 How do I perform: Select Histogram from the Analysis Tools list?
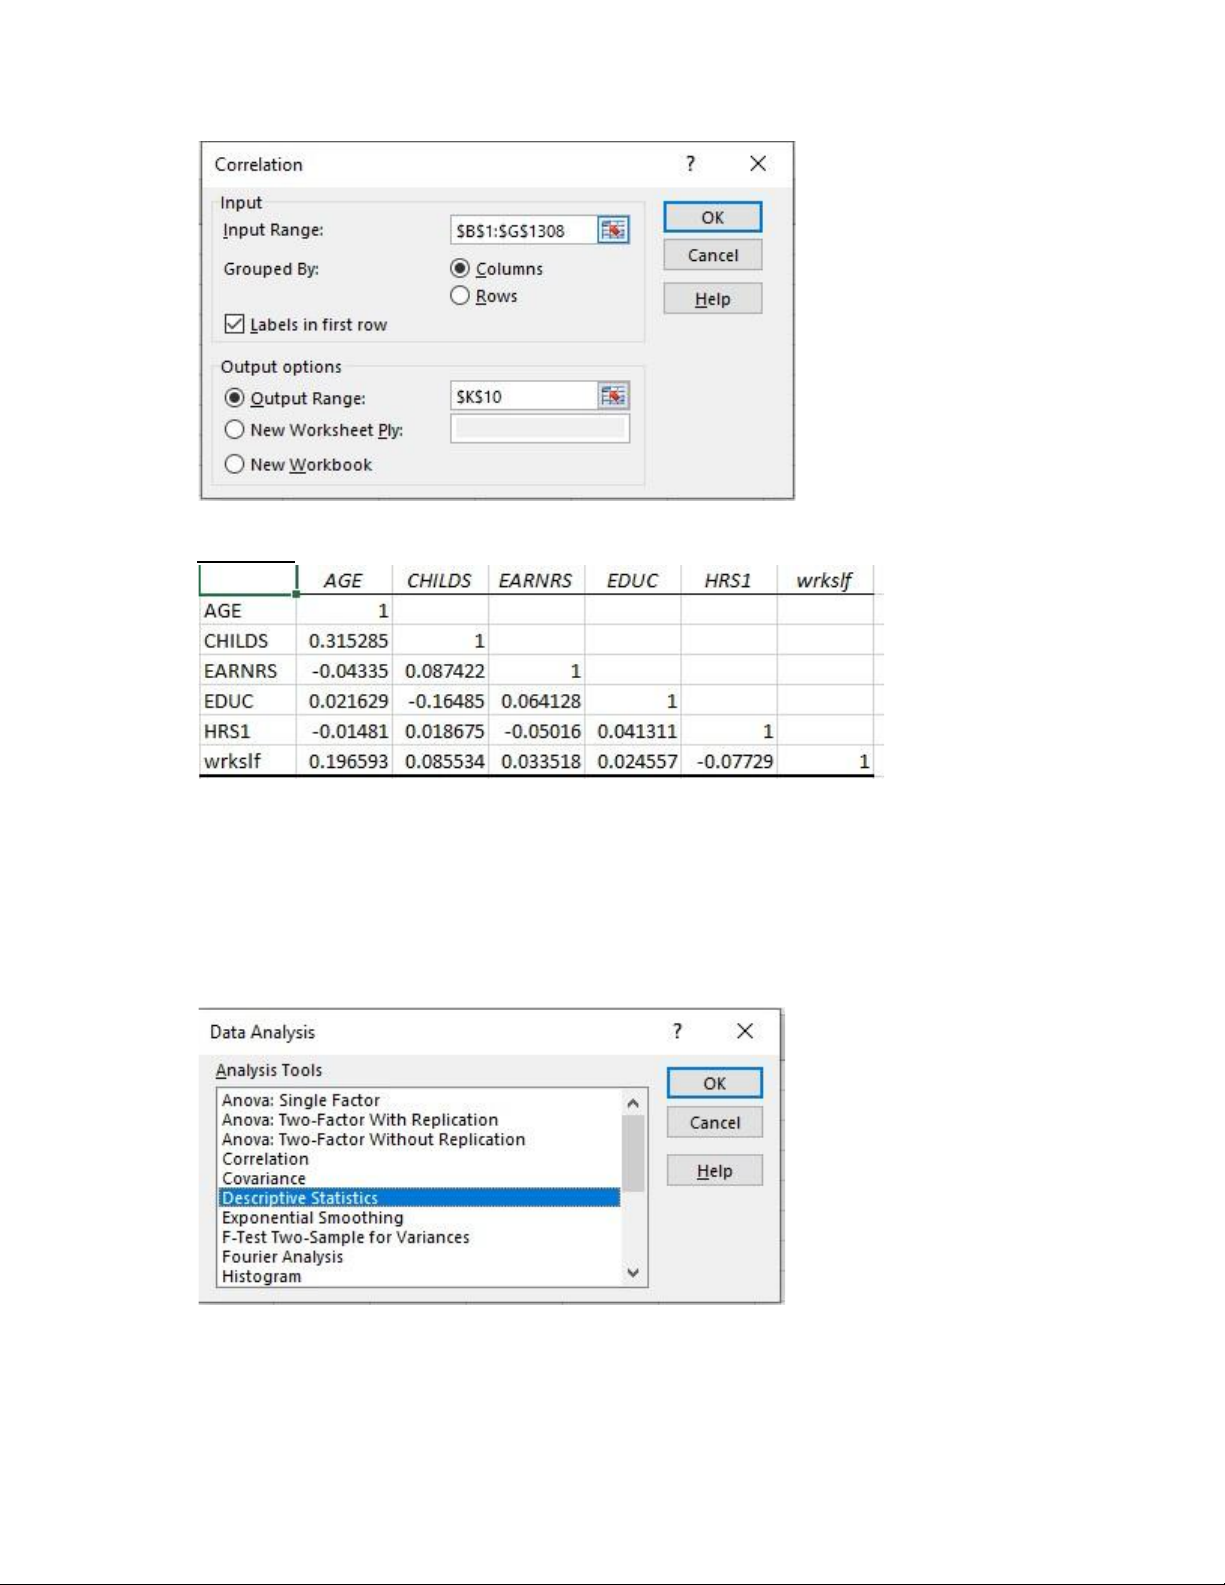[x=262, y=1276]
